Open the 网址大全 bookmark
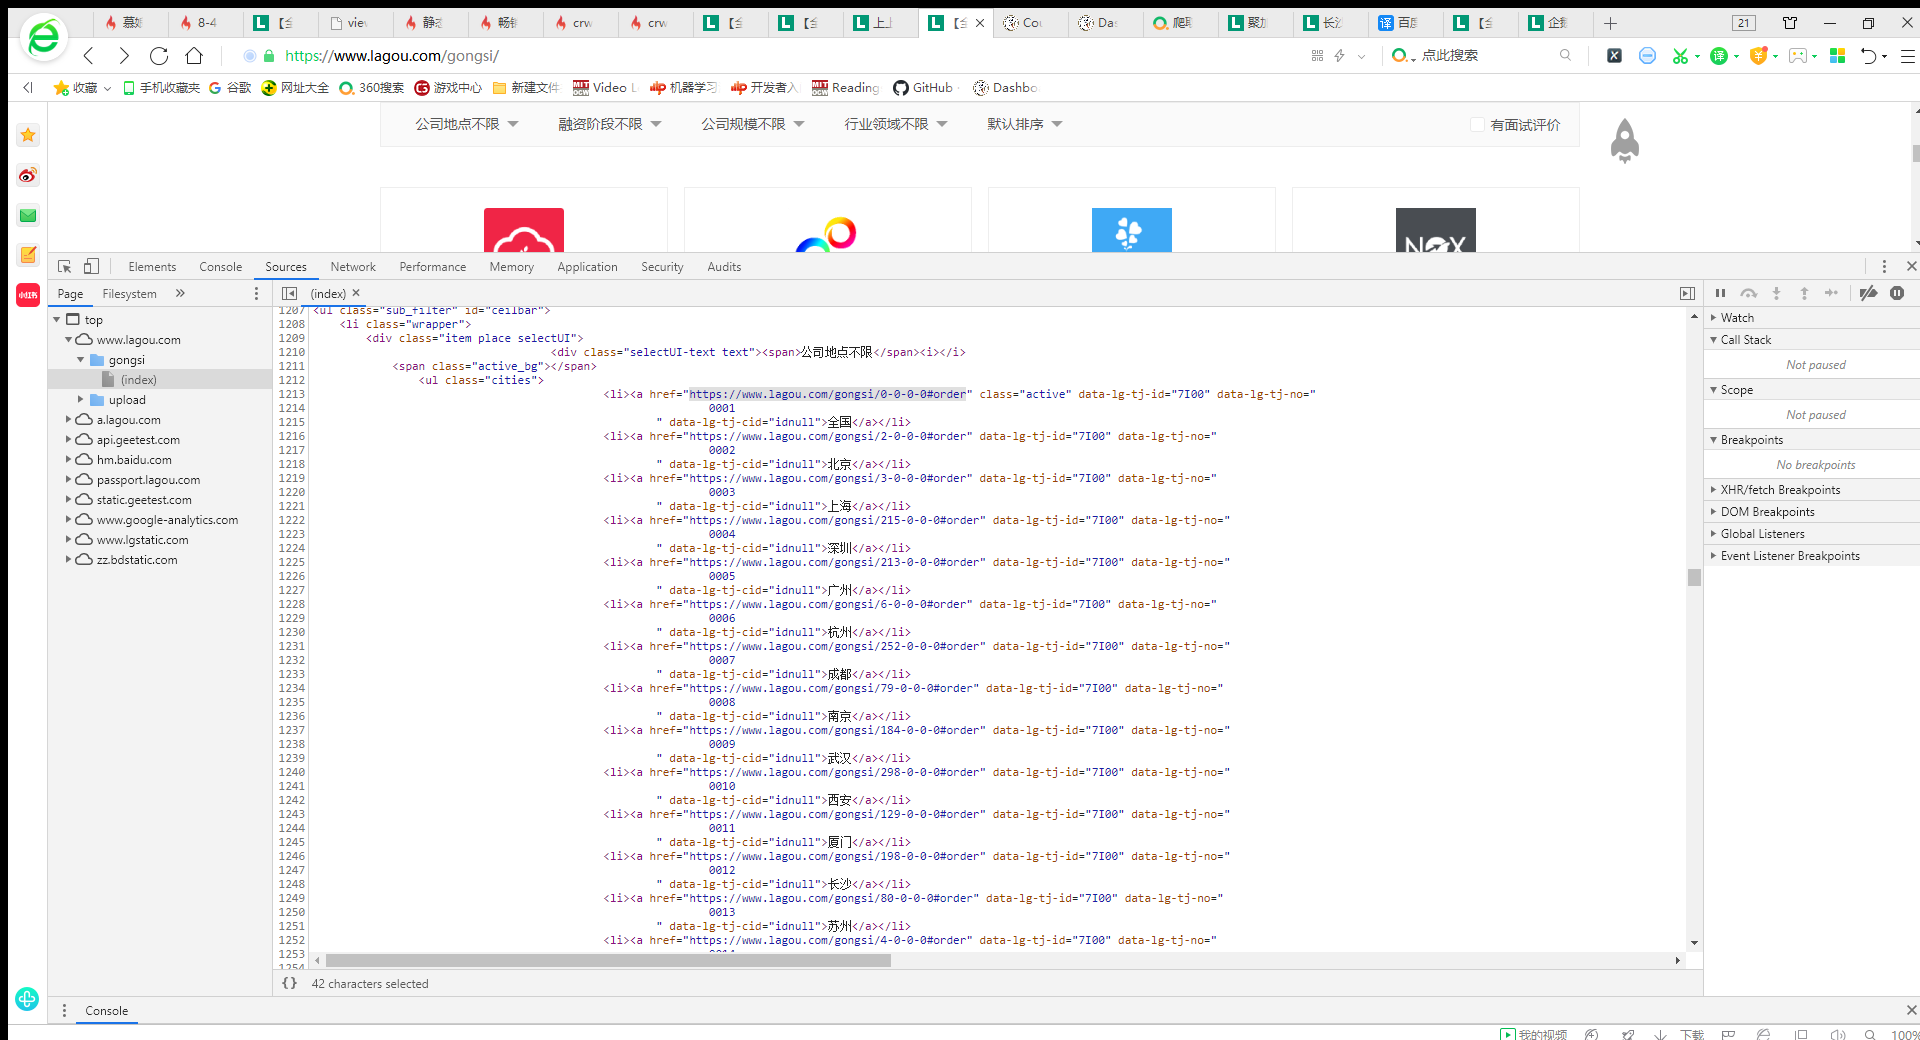This screenshot has height=1040, width=1920. click(x=295, y=88)
